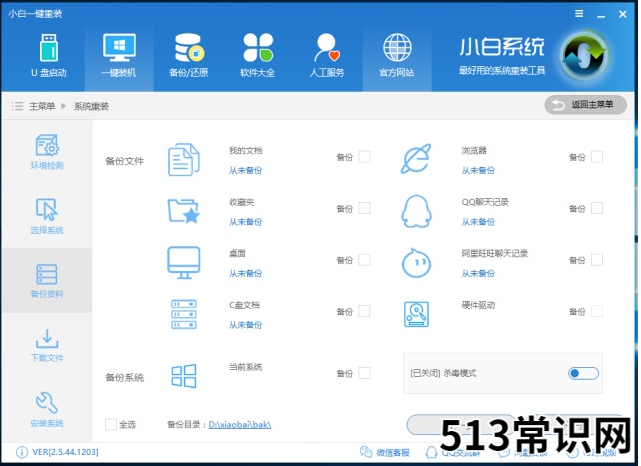The height and width of the screenshot is (466, 641).
Task: Click the QQ penguin icon
Action: [x=416, y=211]
